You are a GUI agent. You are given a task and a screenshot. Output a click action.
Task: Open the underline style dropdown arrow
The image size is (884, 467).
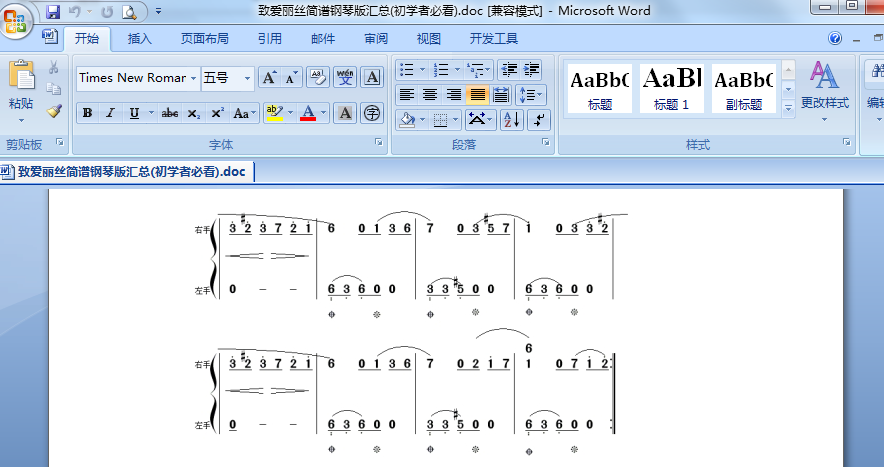(151, 113)
